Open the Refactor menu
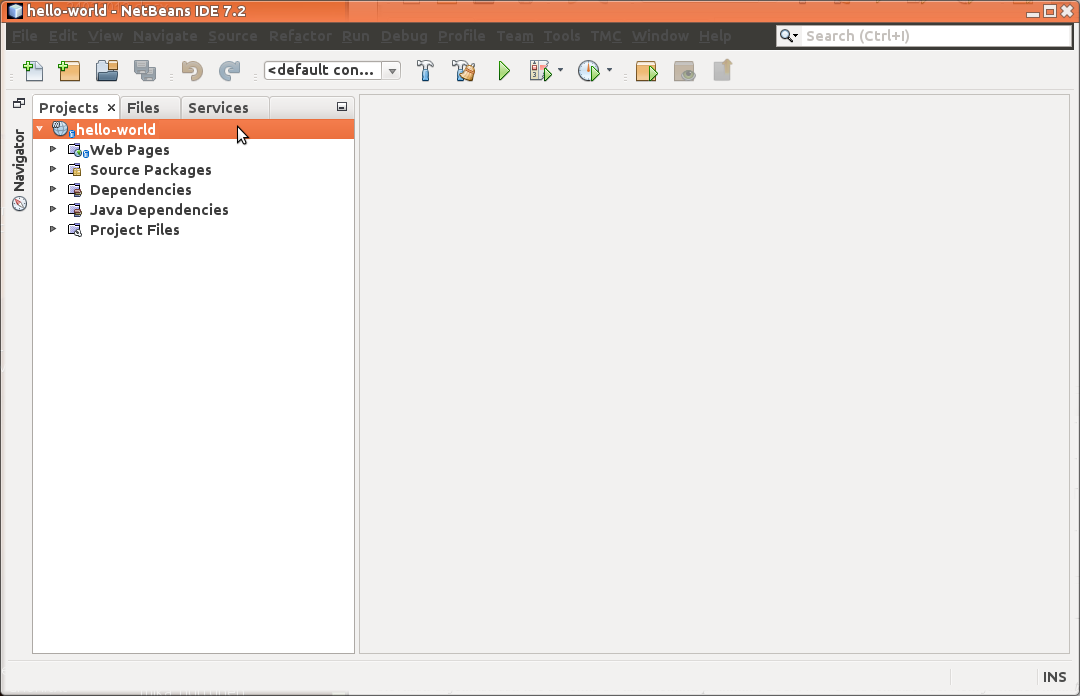The height and width of the screenshot is (696, 1080). [300, 36]
